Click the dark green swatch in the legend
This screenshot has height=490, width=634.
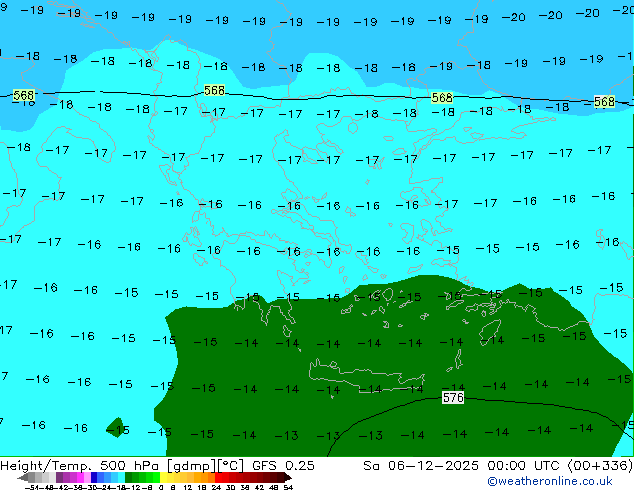tap(129, 477)
